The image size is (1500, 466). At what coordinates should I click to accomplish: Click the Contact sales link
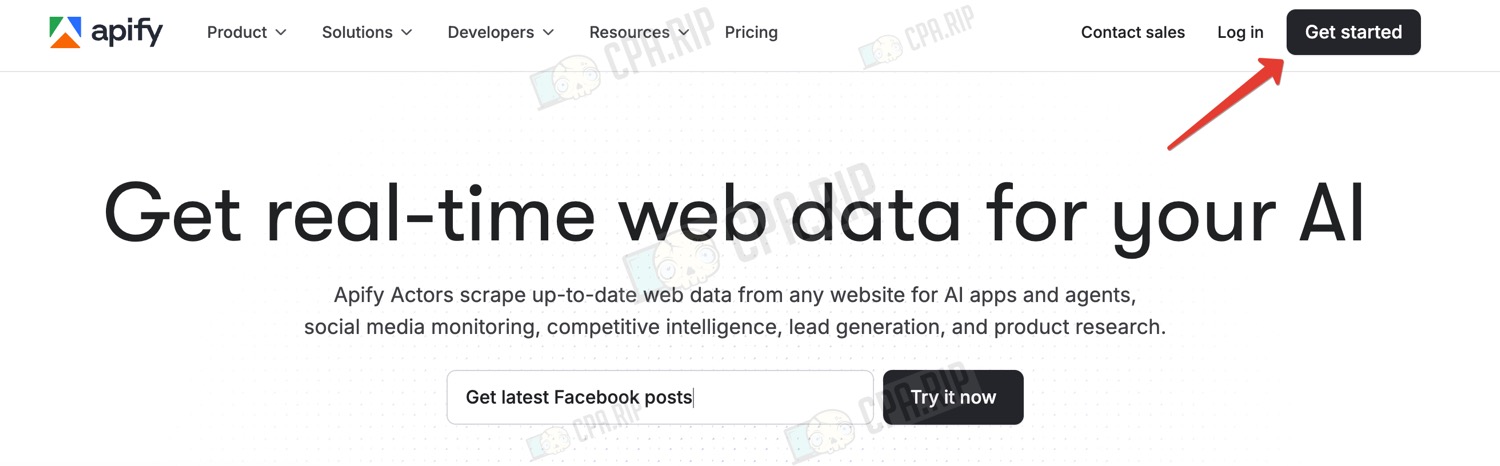1133,32
